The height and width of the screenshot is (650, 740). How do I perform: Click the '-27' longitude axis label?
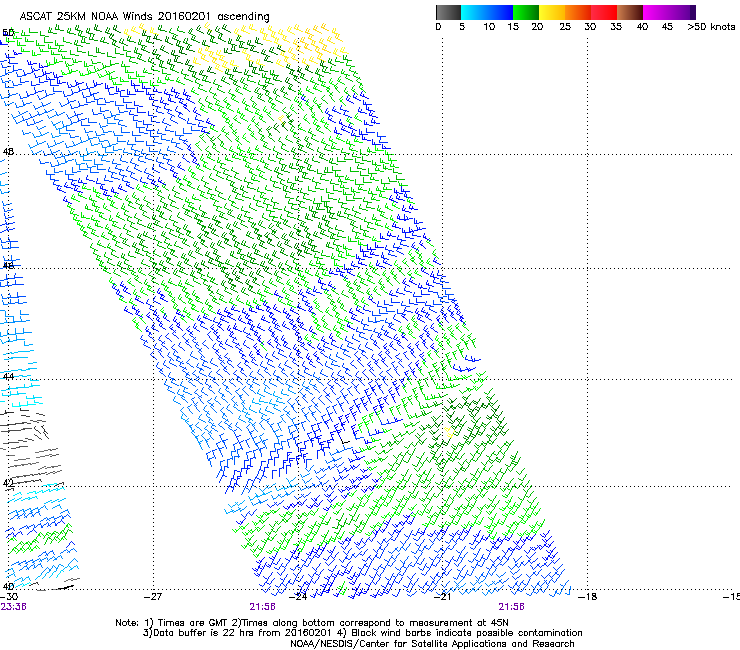[152, 596]
